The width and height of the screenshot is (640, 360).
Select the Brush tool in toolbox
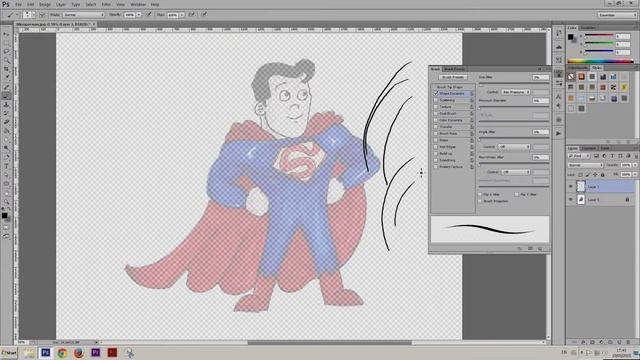click(x=6, y=96)
